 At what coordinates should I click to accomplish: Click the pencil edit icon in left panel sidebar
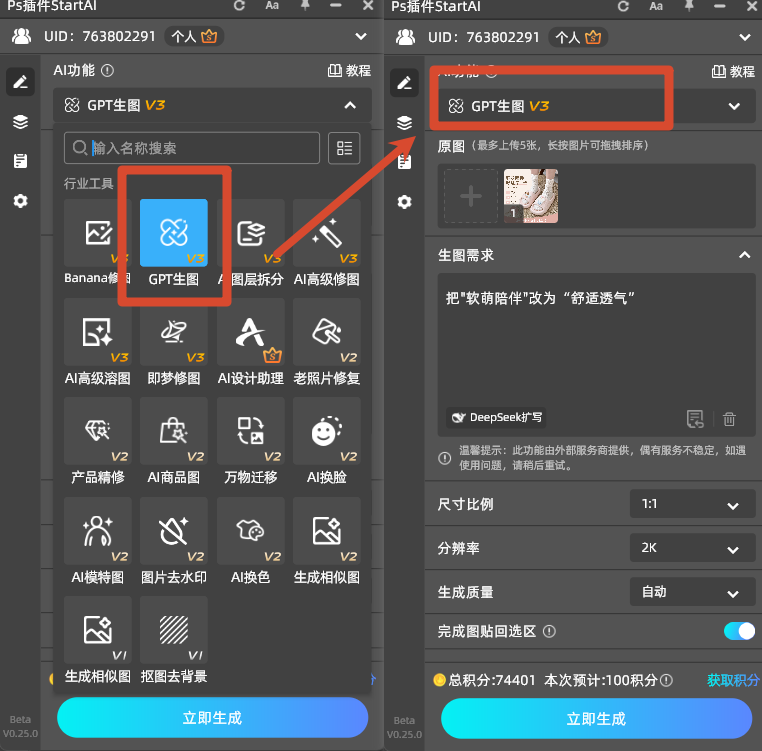click(20, 82)
